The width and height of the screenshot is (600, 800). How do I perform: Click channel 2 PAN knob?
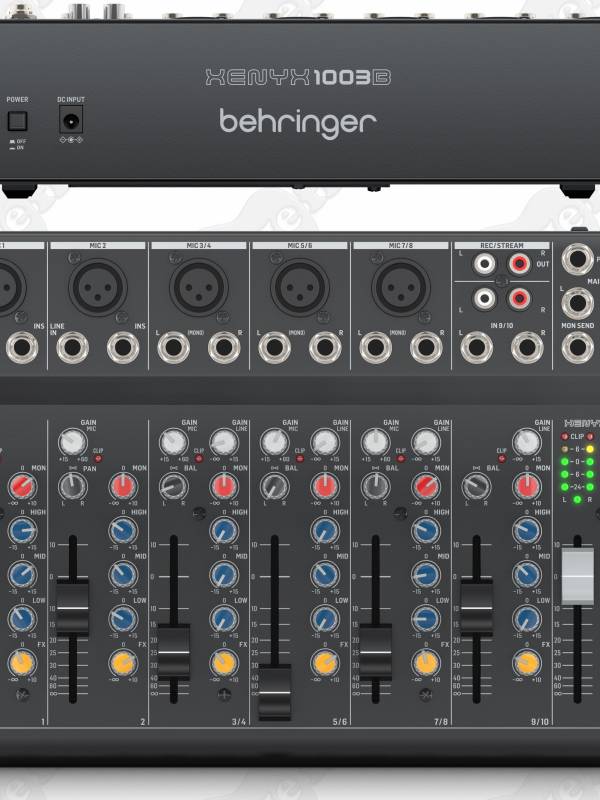point(72,486)
